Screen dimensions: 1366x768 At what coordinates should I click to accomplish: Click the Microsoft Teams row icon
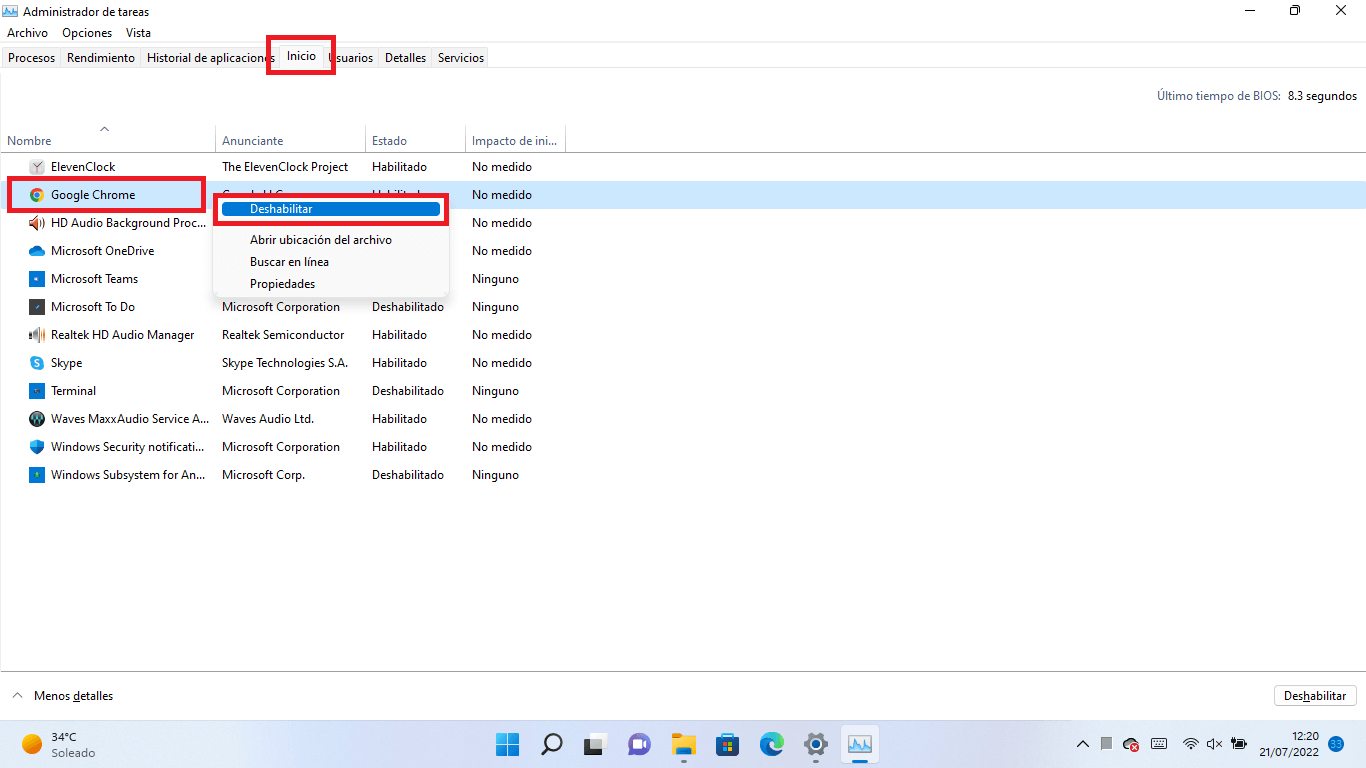(x=37, y=279)
